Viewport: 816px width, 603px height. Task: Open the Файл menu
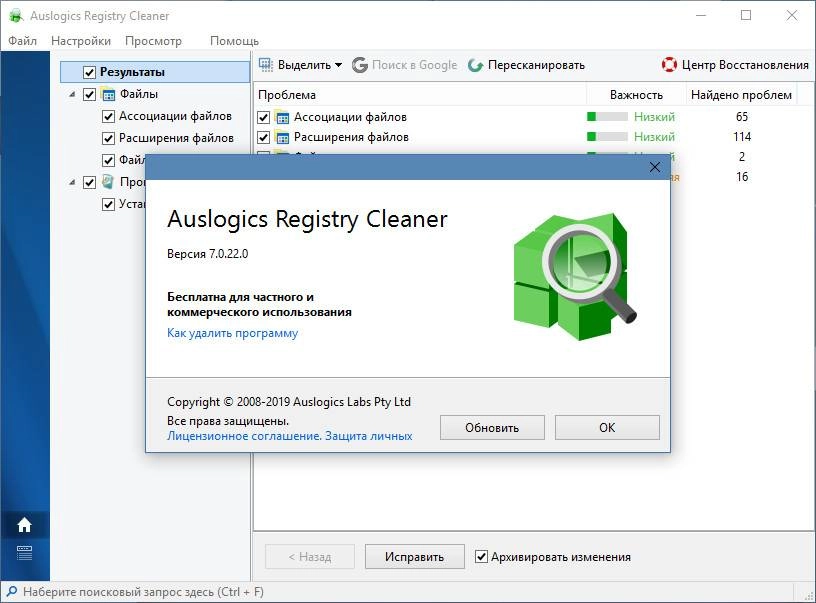click(22, 41)
